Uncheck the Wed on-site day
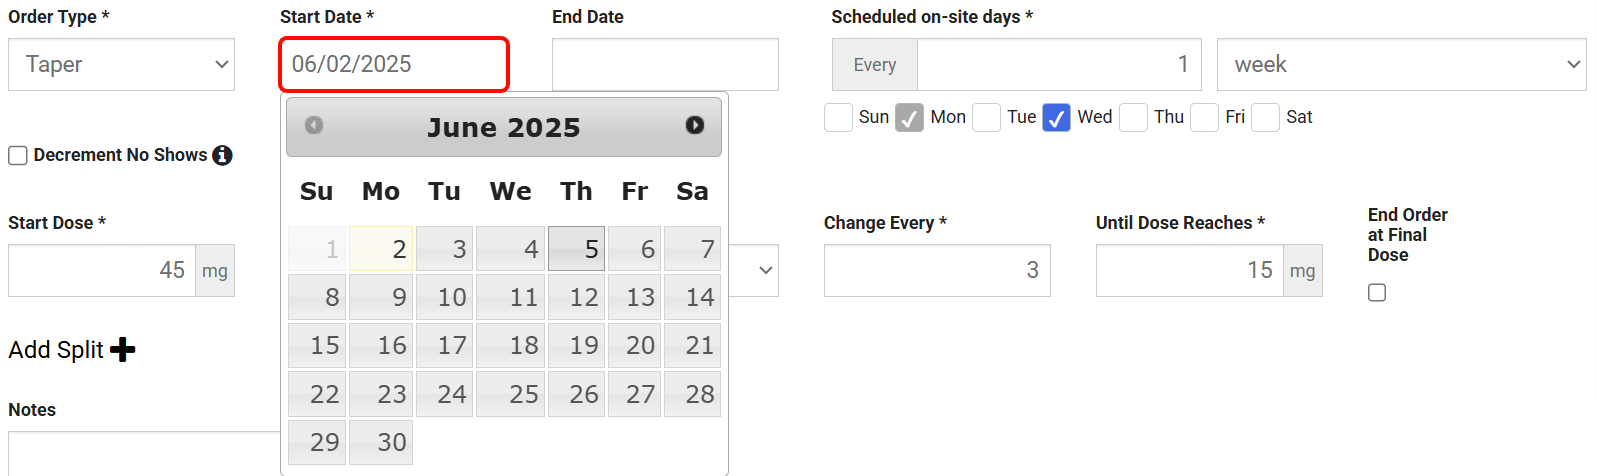1597x476 pixels. tap(1056, 118)
